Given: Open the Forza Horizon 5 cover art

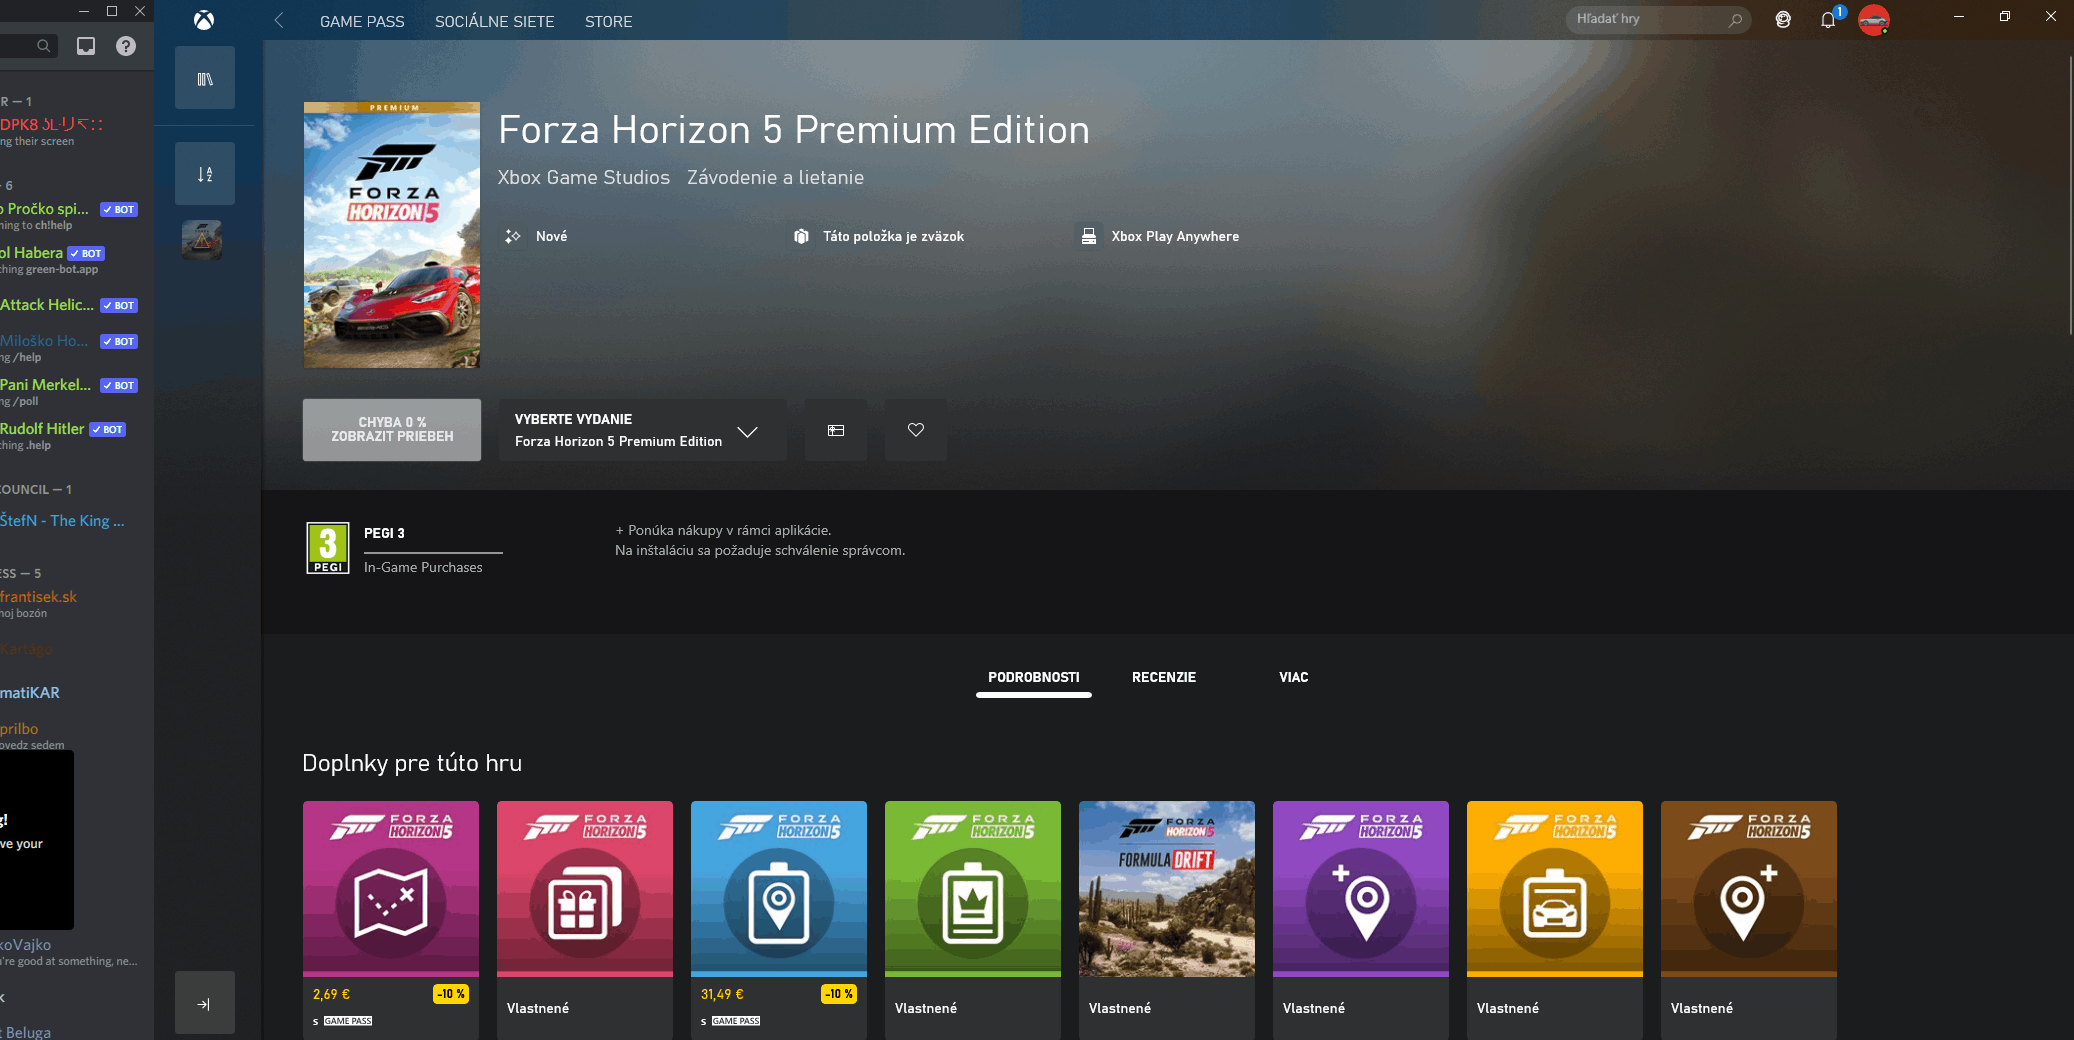Looking at the screenshot, I should (392, 235).
